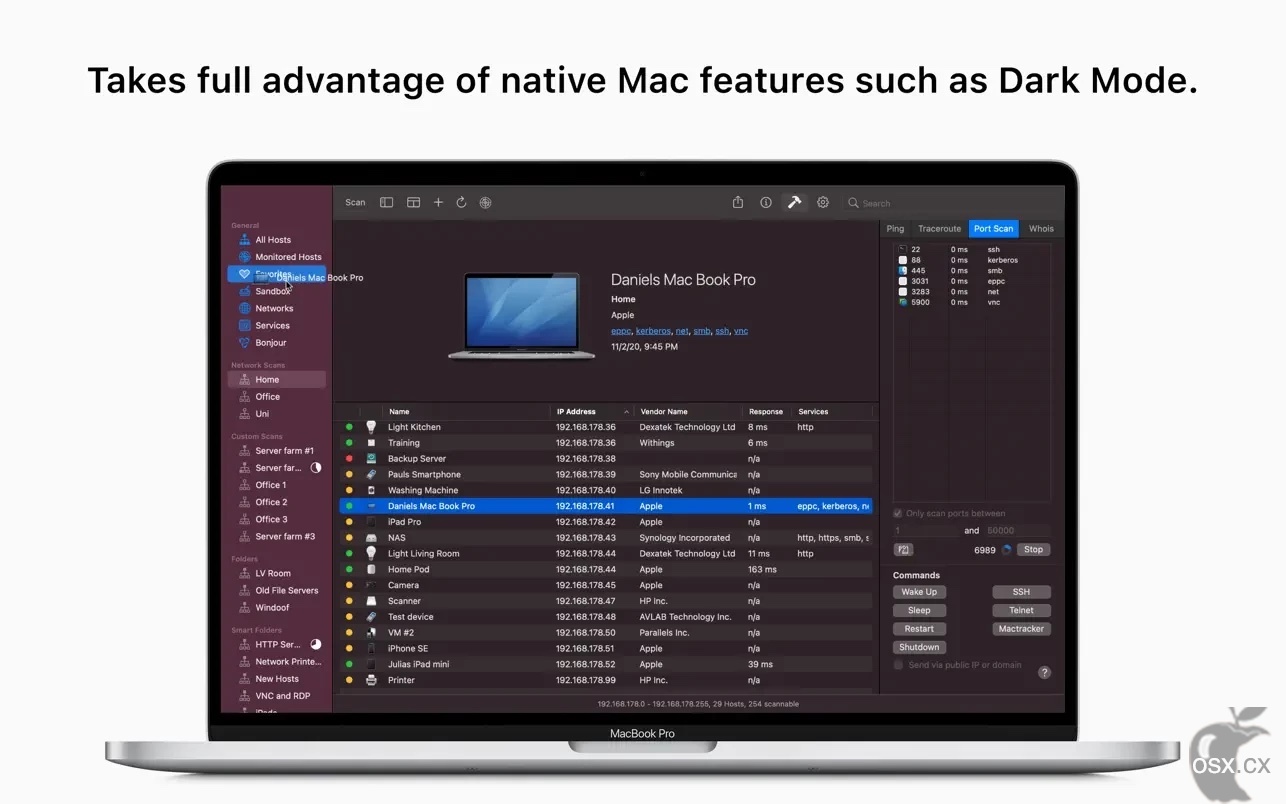Click the progress pie next to HTTP Ser...
1286x804 pixels.
point(316,645)
